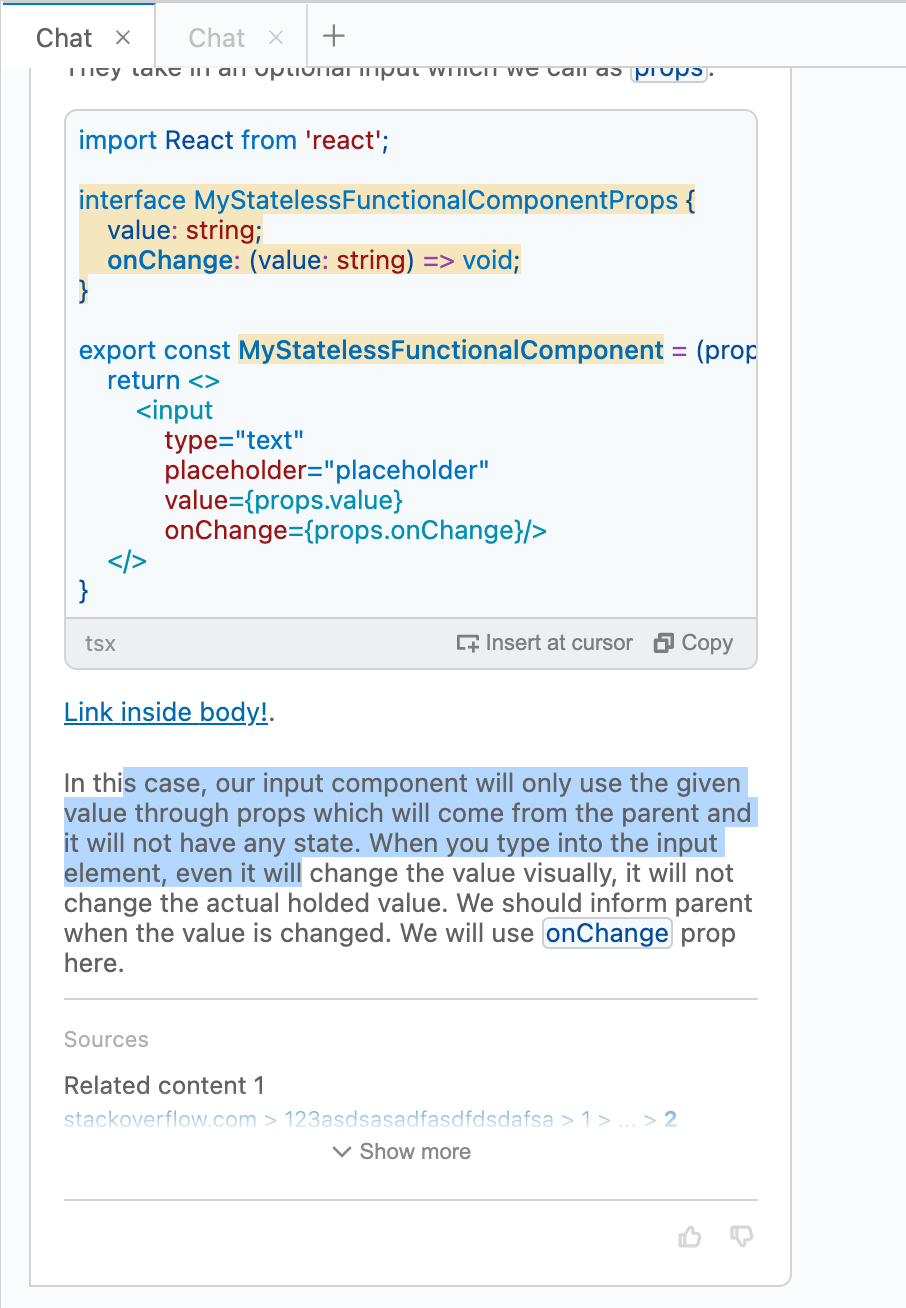906x1308 pixels.
Task: Open a new chat tab with plus
Action: click(334, 36)
